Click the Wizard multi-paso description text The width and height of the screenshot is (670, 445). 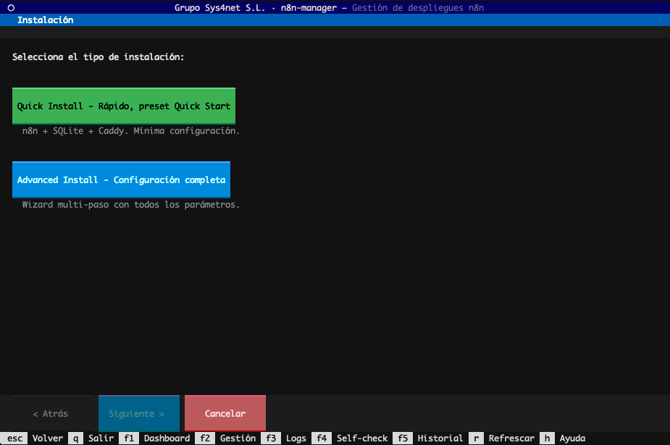tap(131, 205)
